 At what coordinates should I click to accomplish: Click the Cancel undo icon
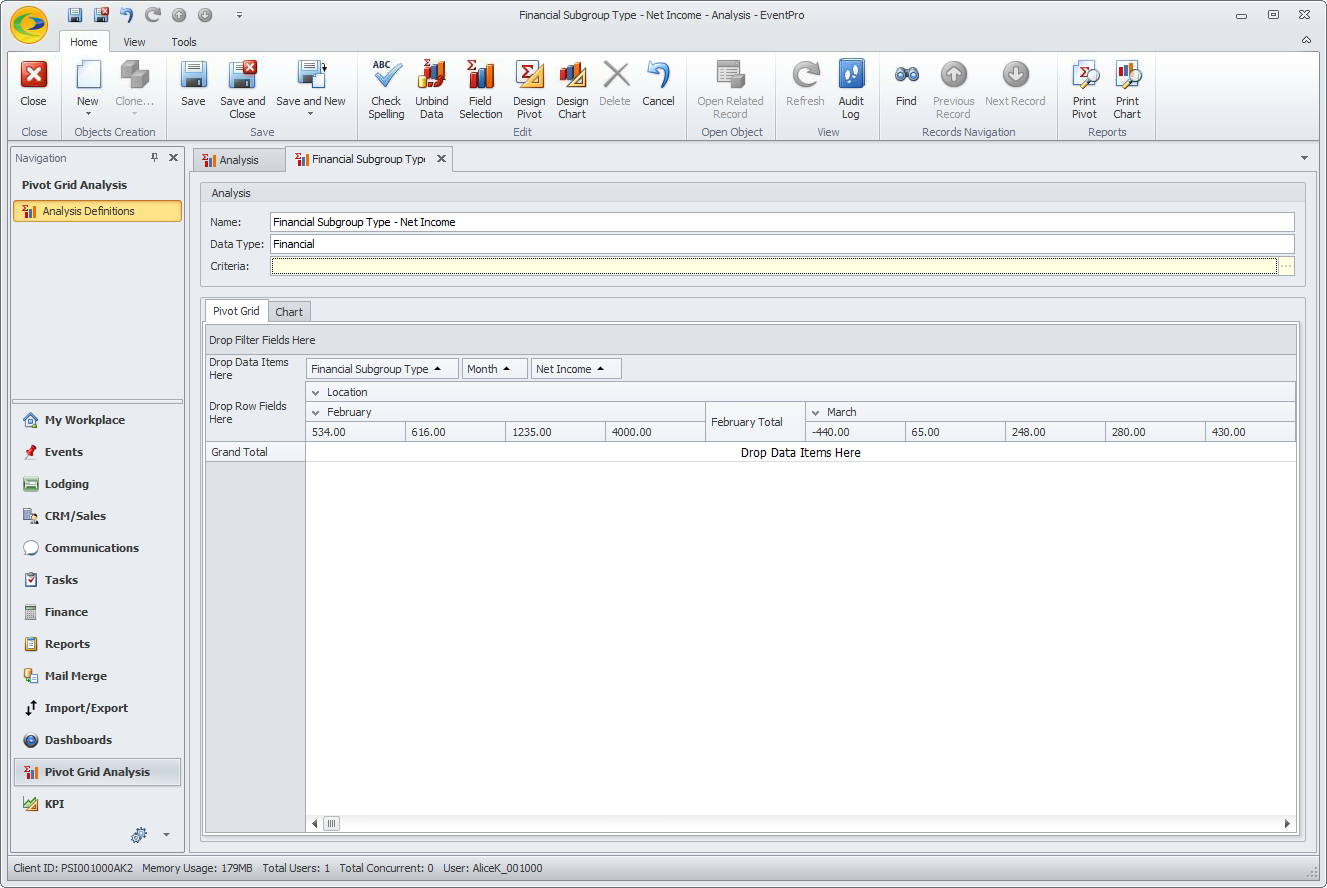[658, 75]
